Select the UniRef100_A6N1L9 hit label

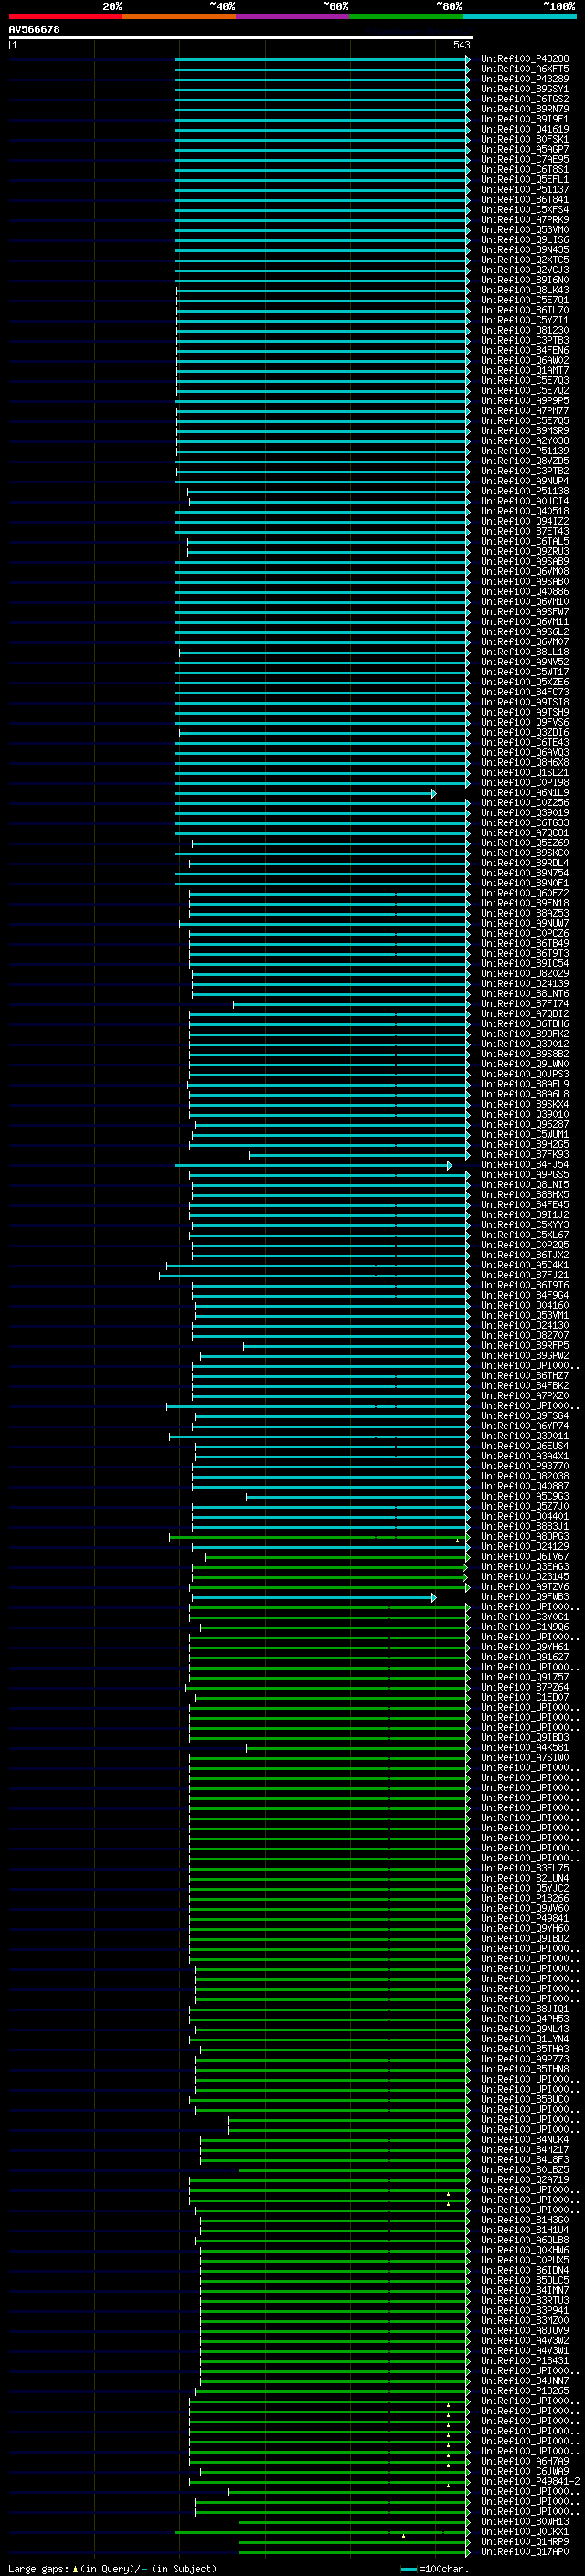[x=524, y=792]
